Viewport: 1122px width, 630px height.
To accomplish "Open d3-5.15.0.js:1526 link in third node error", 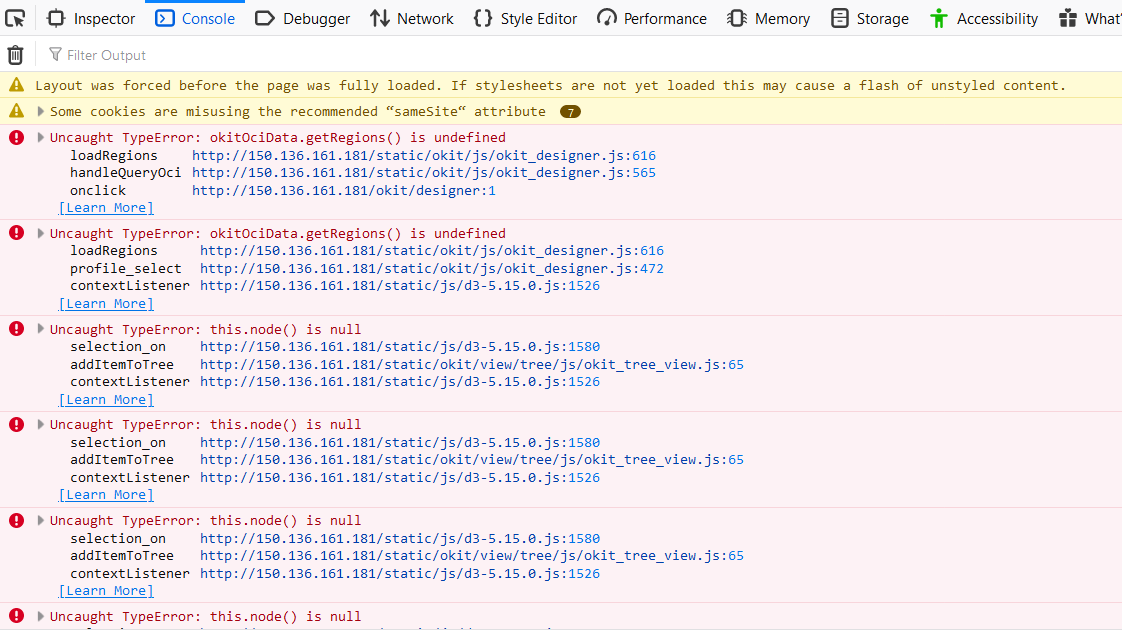I will 400,573.
